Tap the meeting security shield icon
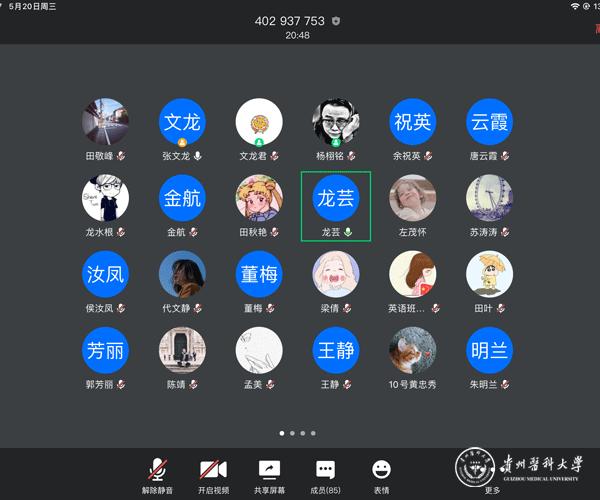 [x=336, y=20]
